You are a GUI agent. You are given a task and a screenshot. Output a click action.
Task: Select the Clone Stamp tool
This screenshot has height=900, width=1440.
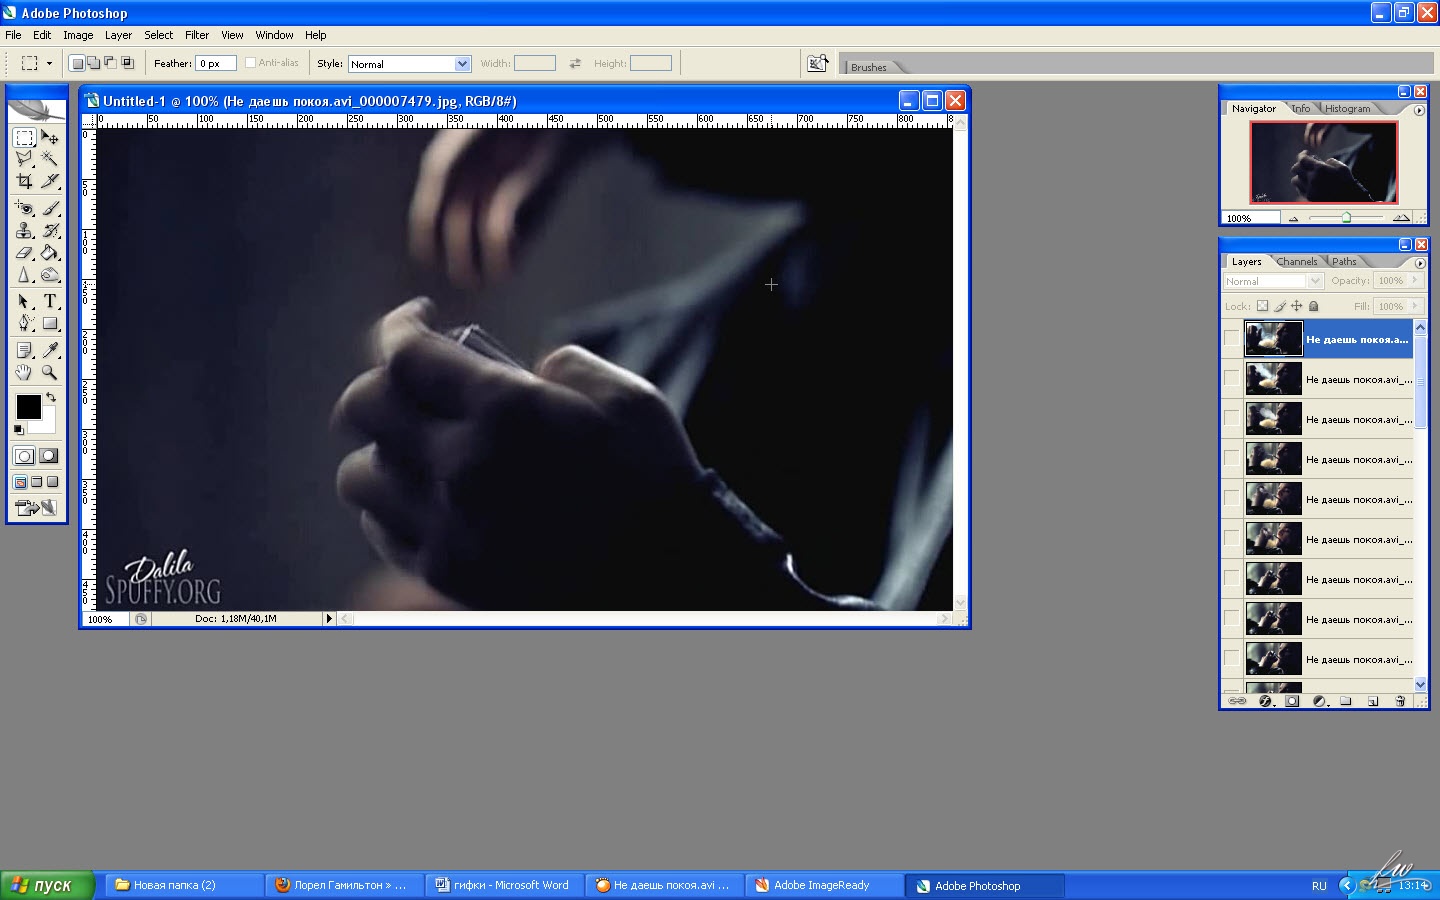(x=24, y=230)
